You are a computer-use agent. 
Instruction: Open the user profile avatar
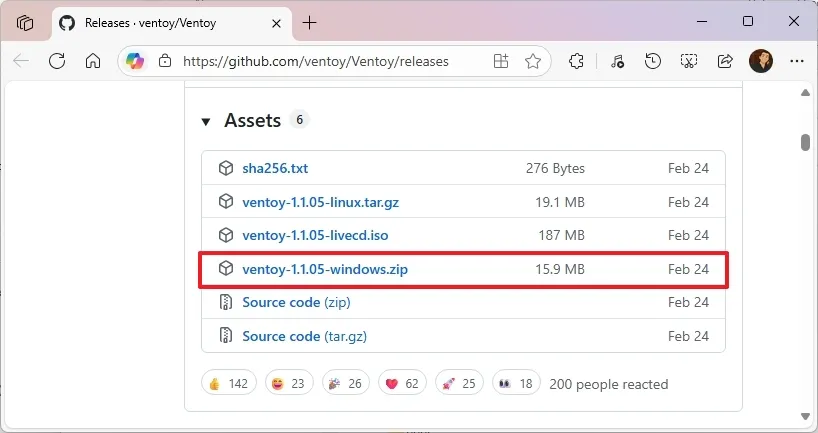pyautogui.click(x=761, y=61)
